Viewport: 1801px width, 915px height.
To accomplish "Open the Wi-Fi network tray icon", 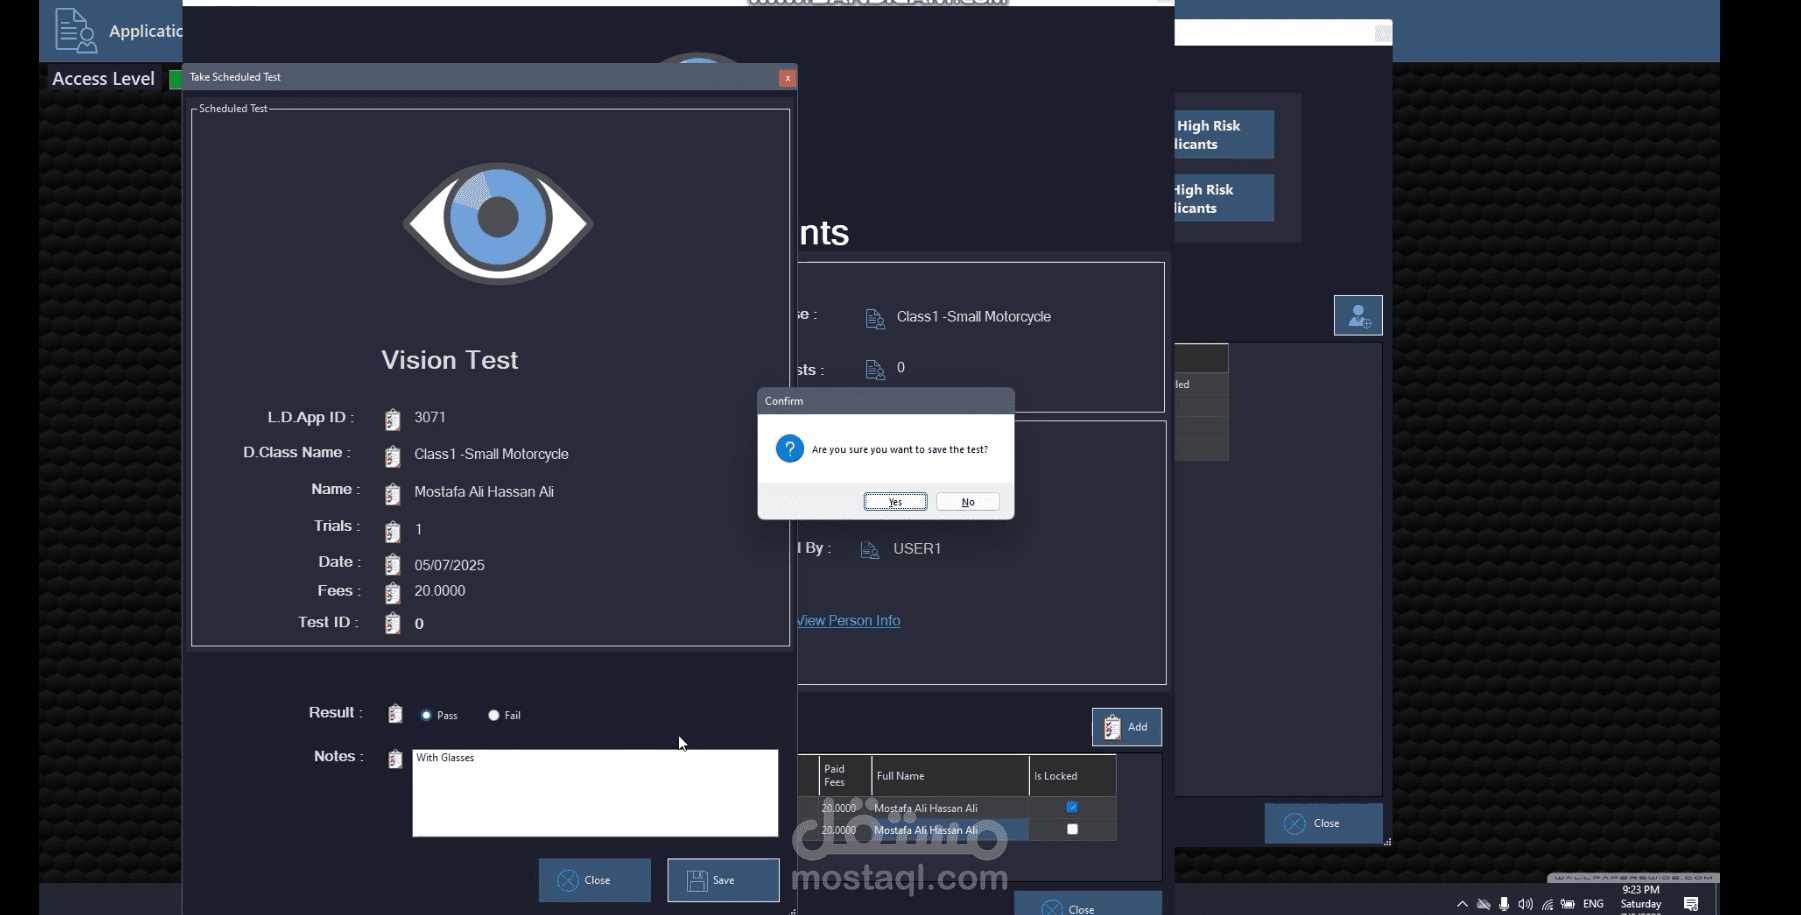I will pyautogui.click(x=1547, y=904).
